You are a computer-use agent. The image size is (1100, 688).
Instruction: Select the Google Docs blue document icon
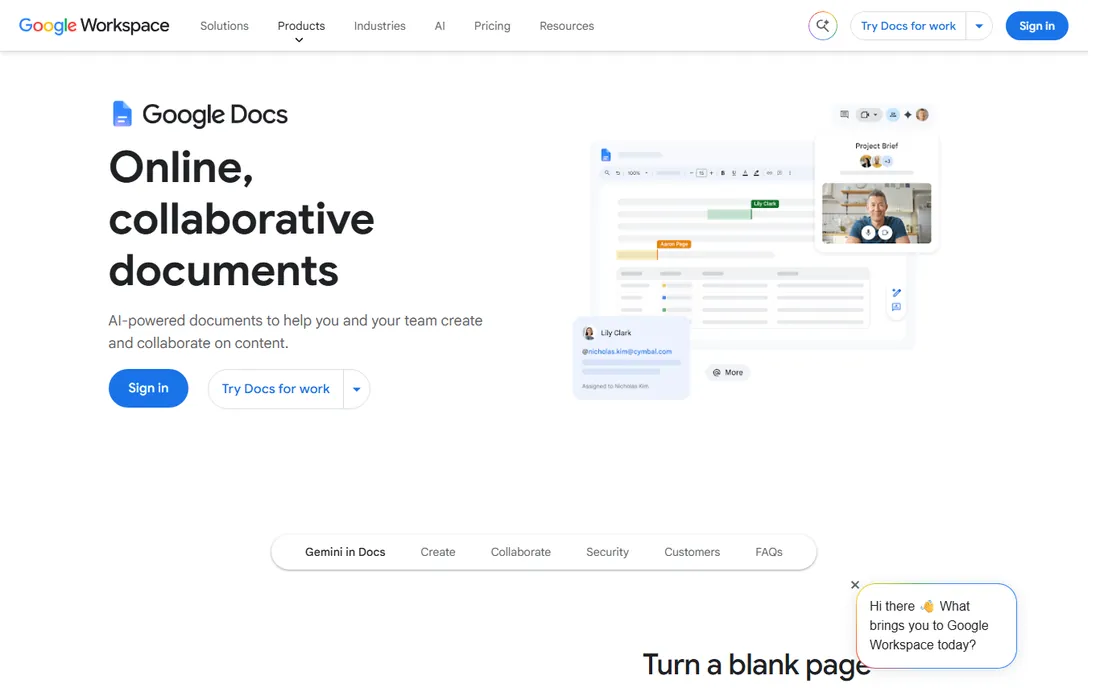coord(123,115)
